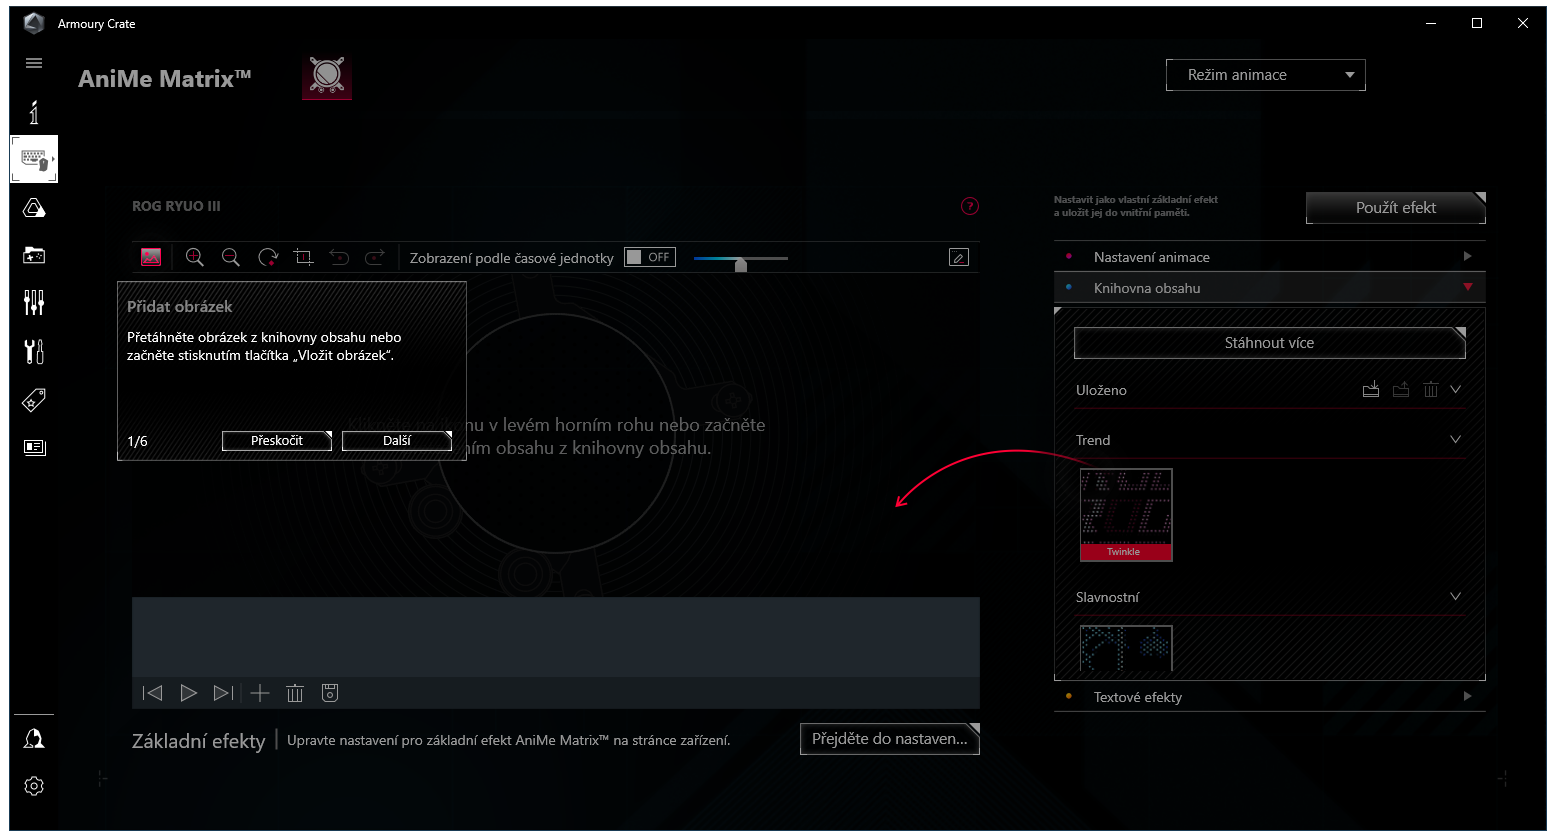
Task: Collapse the Trend section chevron
Action: pyautogui.click(x=1456, y=439)
